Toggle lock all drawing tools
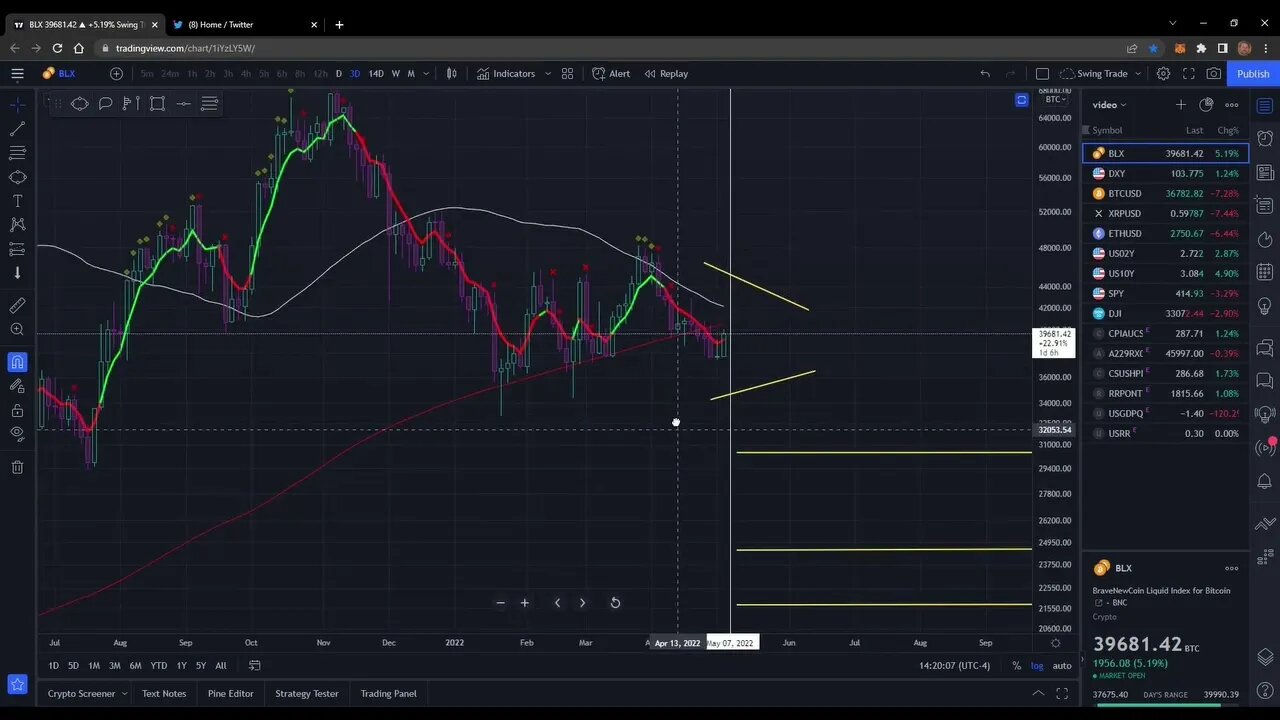1280x720 pixels. 17,410
